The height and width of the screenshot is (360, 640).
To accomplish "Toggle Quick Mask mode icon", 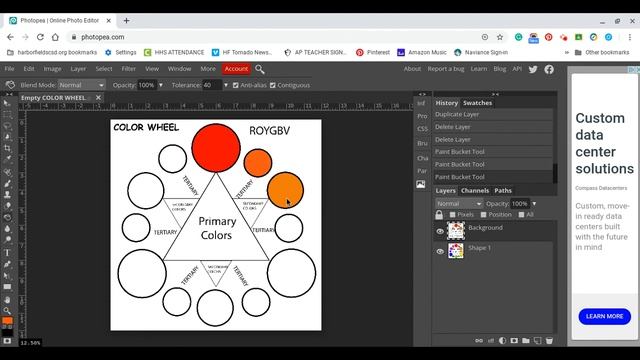I will tap(7, 341).
